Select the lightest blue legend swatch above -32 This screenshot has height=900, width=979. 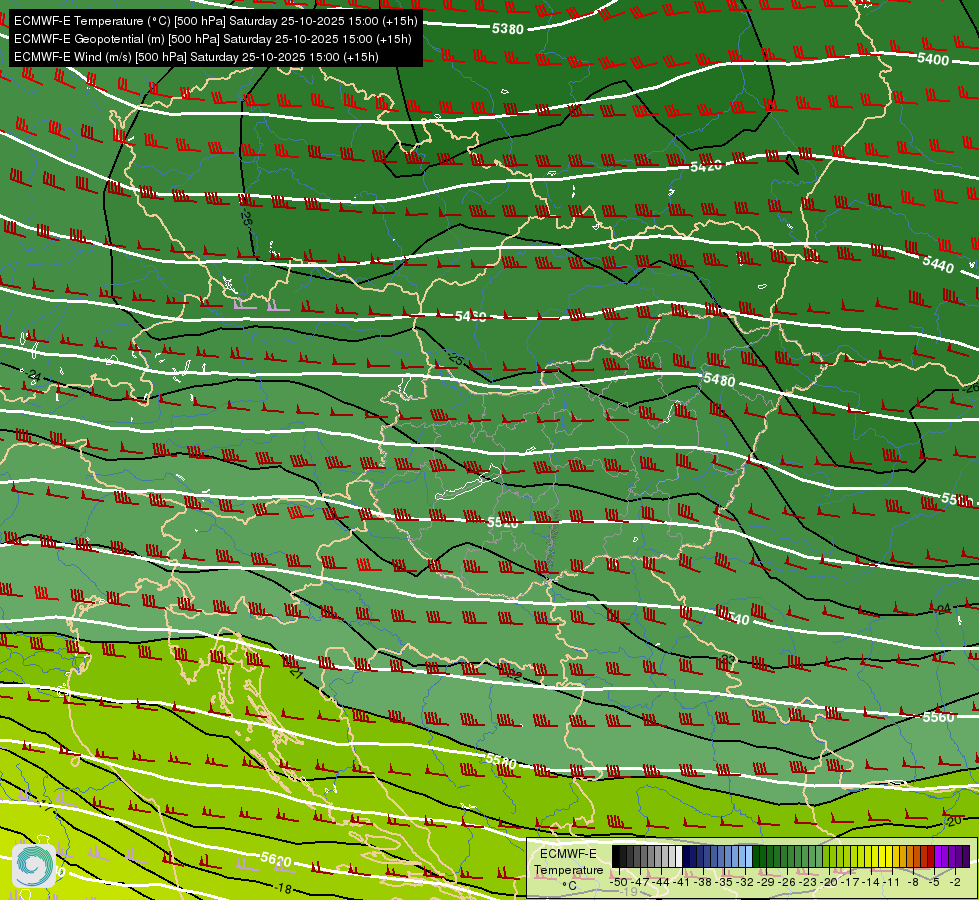pyautogui.click(x=749, y=856)
